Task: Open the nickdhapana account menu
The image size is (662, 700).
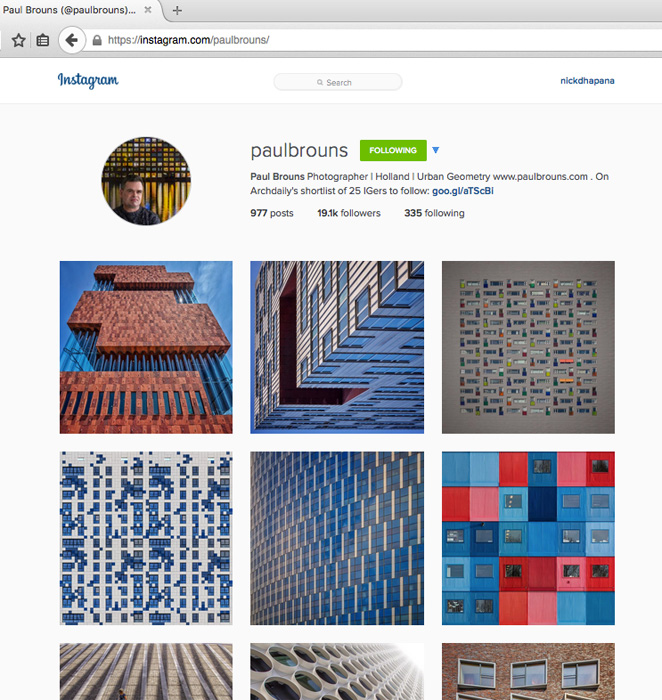Action: [587, 81]
